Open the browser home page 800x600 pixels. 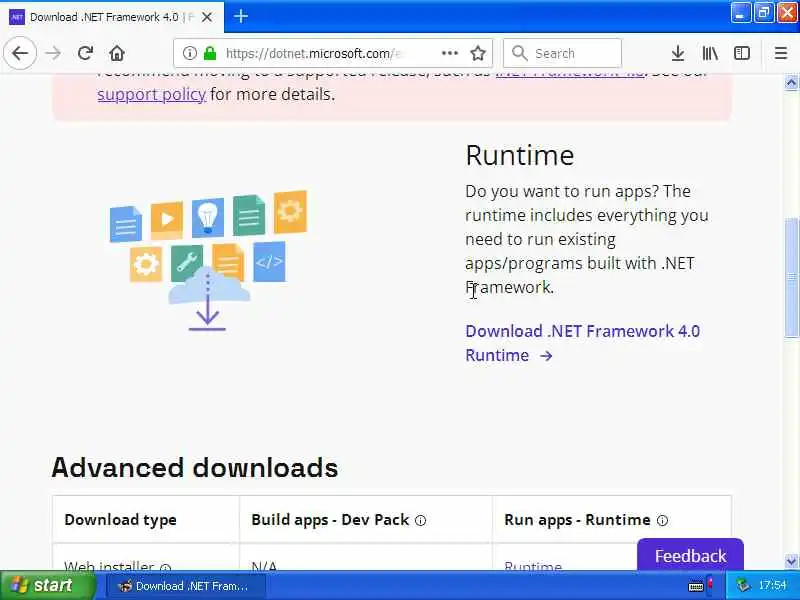[117, 53]
